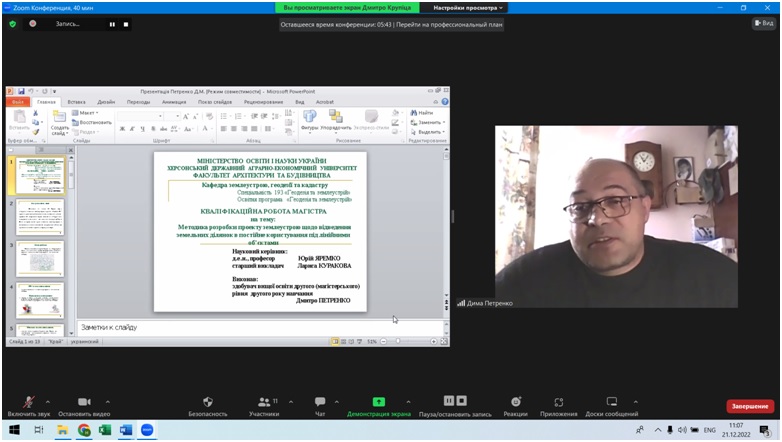
Task: Open Acrobat ribbon tab
Action: tap(325, 102)
